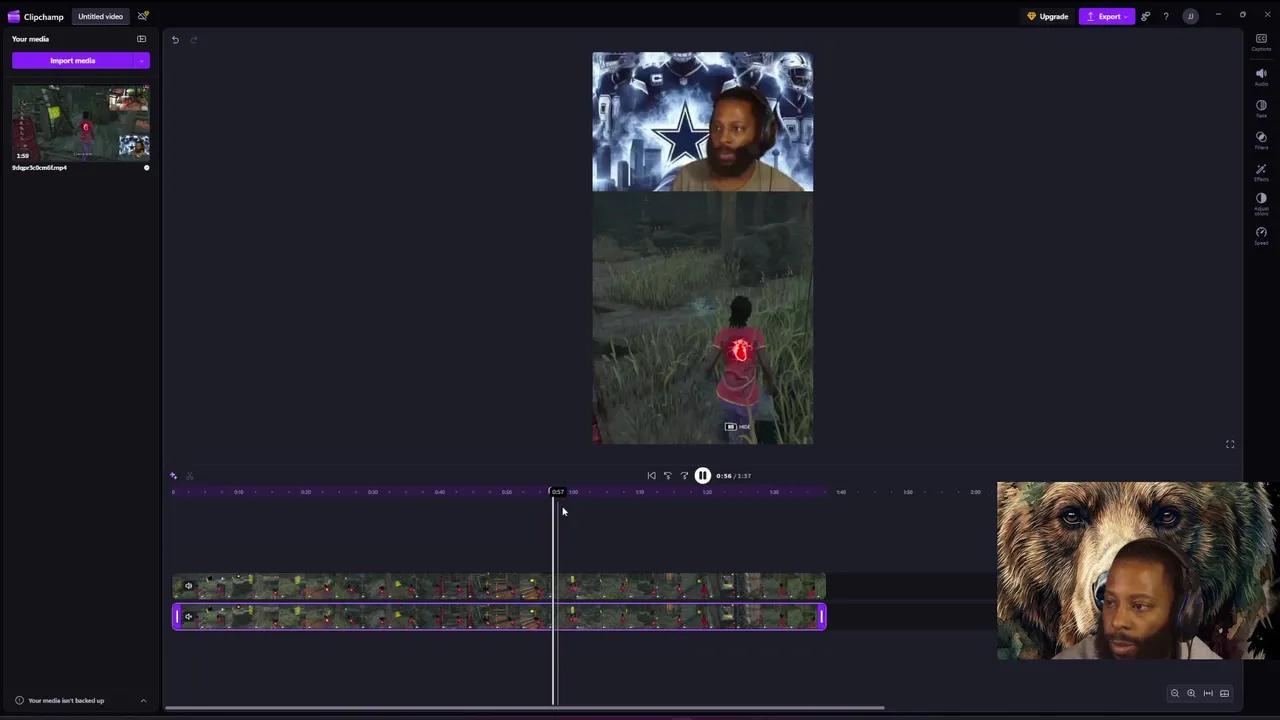Skip to the start of the video
Image resolution: width=1280 pixels, height=720 pixels.
coord(651,476)
